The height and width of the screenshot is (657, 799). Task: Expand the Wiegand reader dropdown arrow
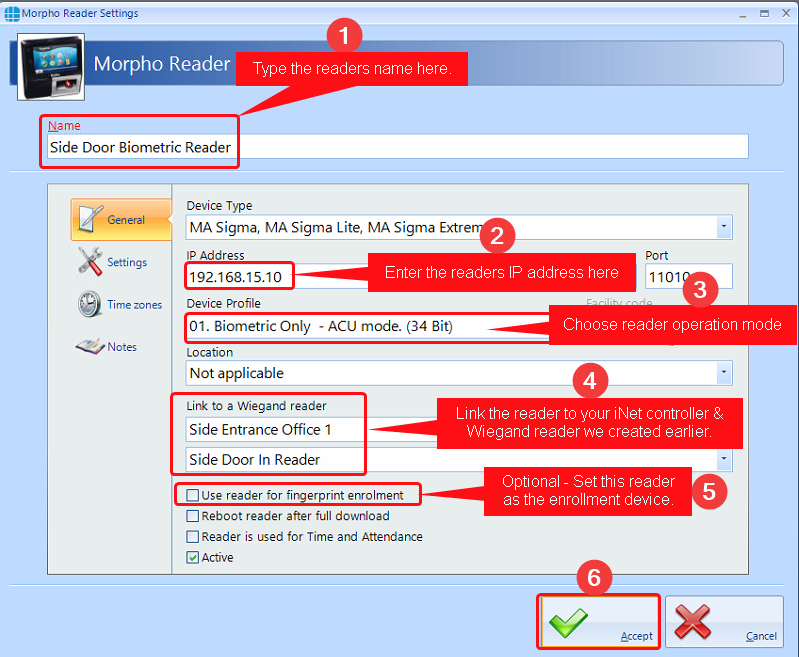click(724, 460)
